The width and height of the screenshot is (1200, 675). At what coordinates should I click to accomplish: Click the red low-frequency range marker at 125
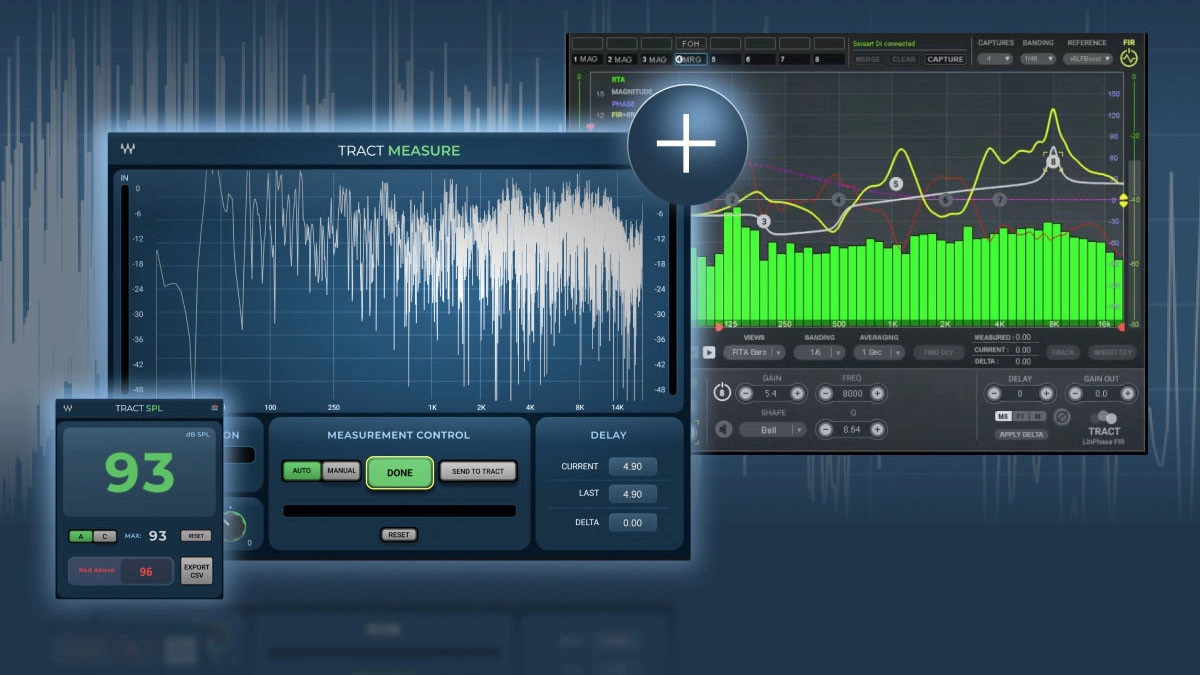[719, 327]
